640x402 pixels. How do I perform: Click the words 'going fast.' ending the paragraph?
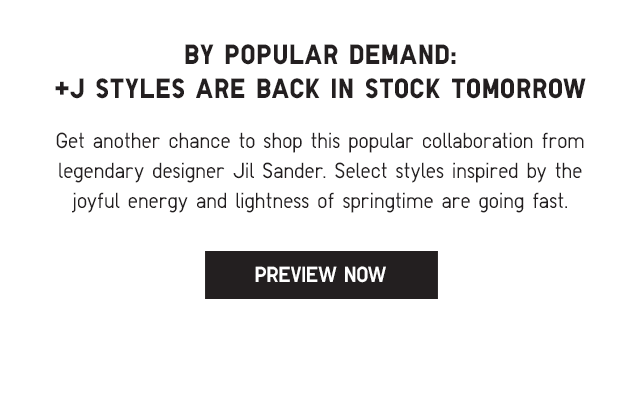pos(523,202)
